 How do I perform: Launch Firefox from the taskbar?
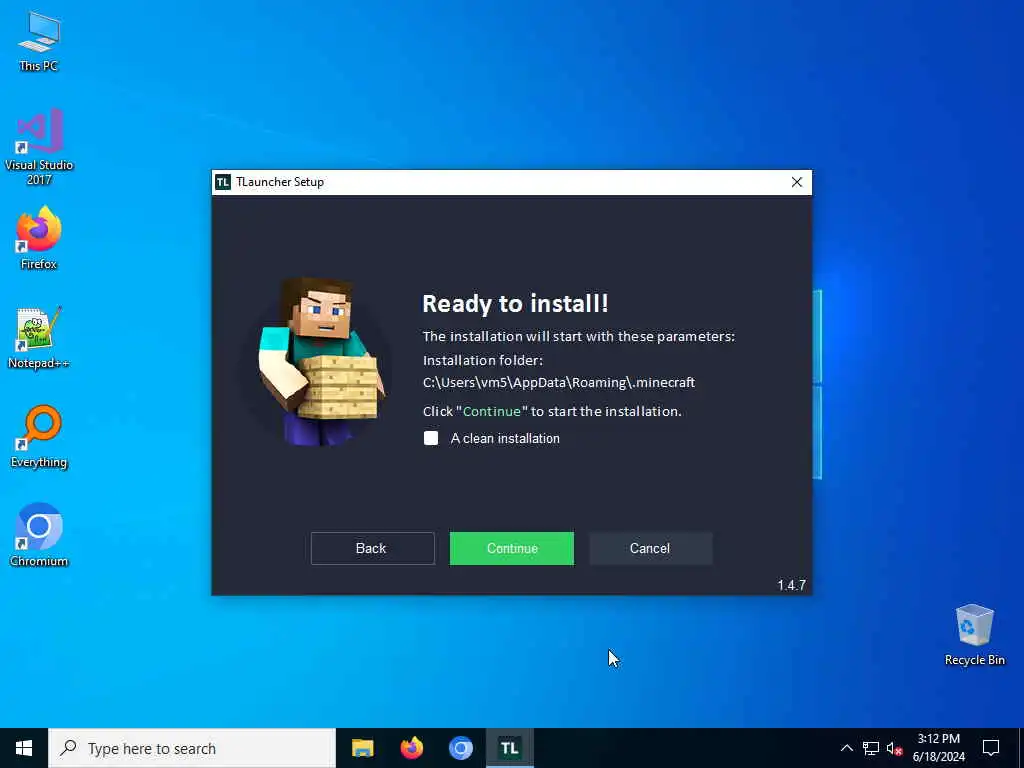point(411,748)
